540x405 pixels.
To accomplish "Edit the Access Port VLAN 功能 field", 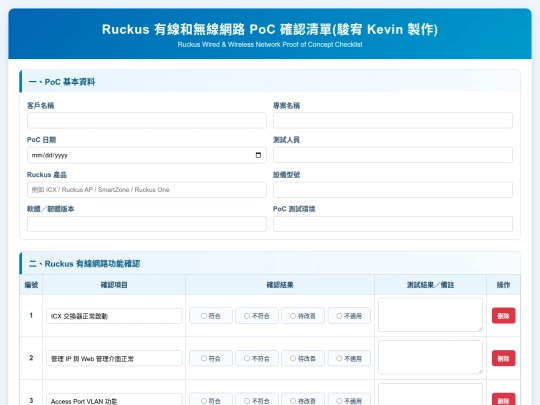I will (114, 399).
